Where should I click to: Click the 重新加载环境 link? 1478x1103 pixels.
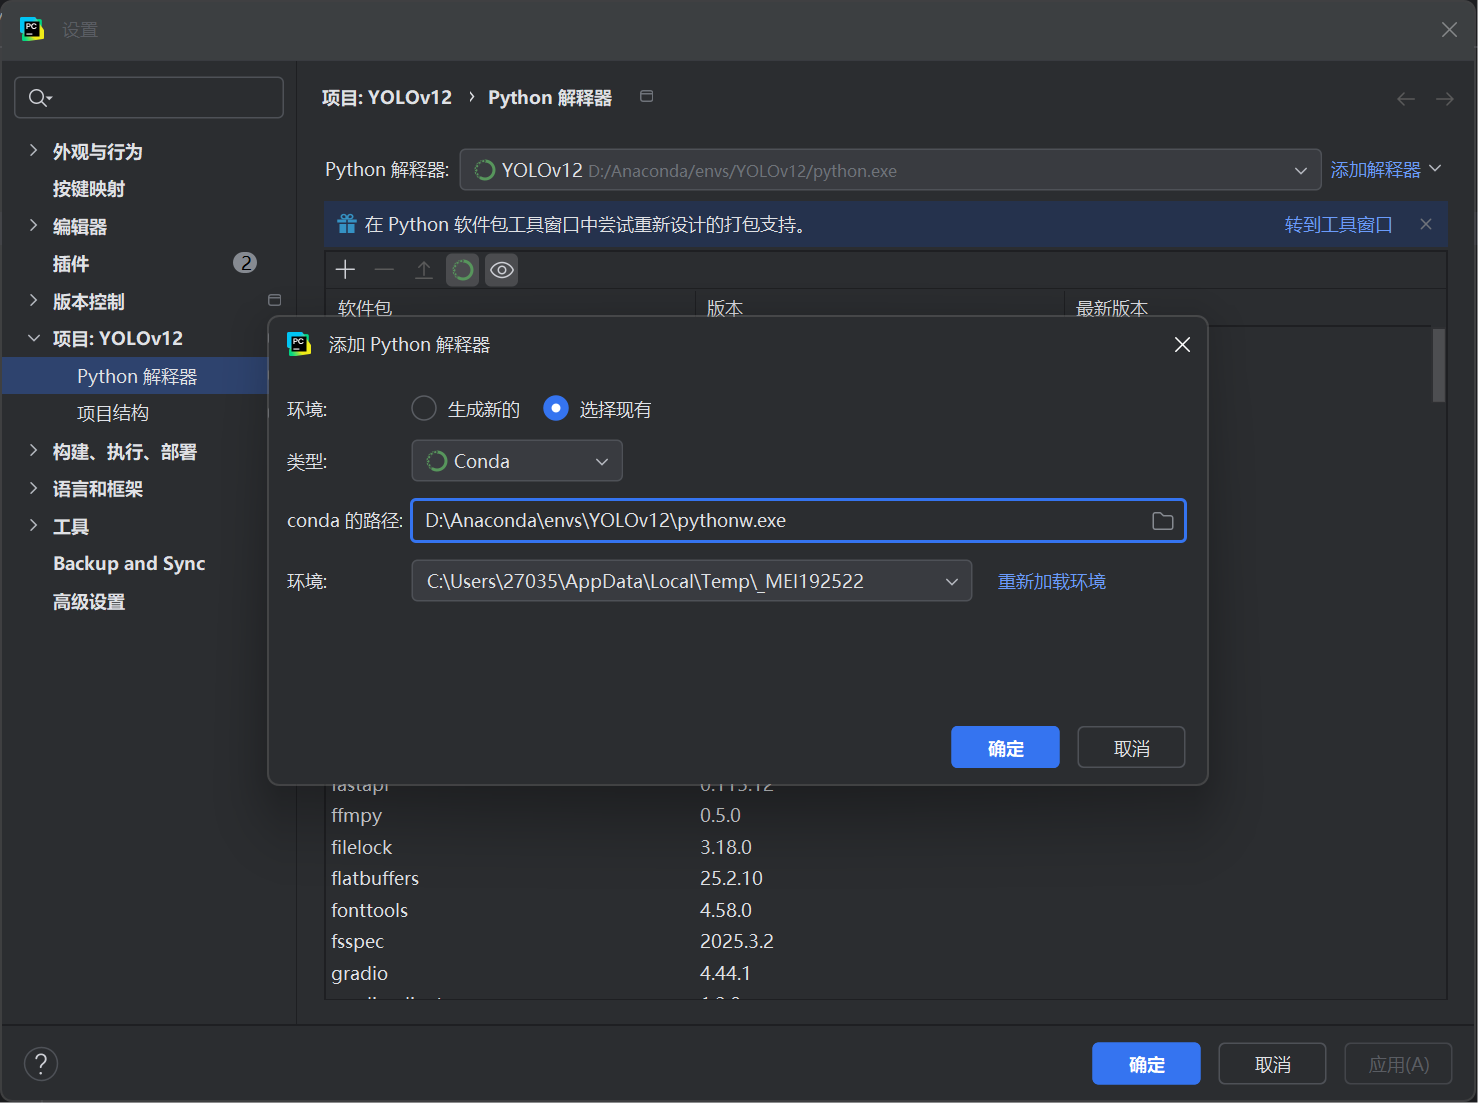tap(1052, 581)
